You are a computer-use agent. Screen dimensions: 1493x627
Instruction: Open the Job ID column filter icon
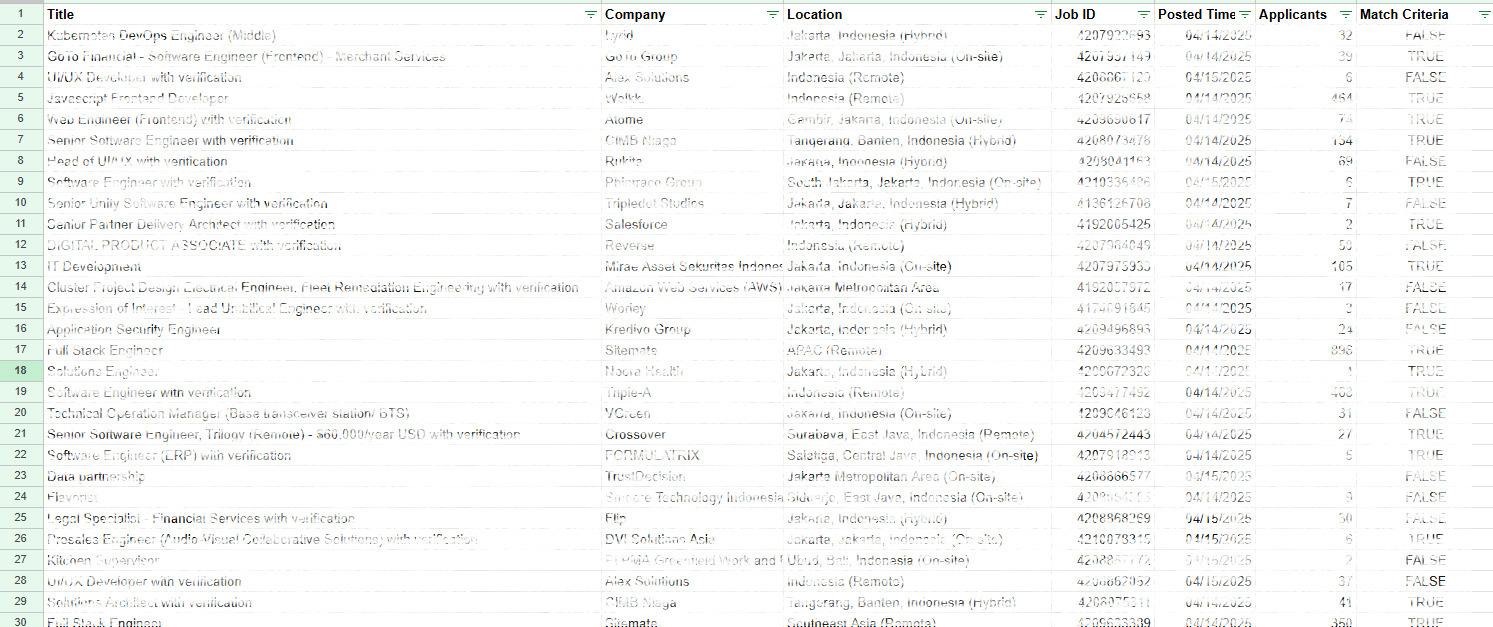(1143, 15)
